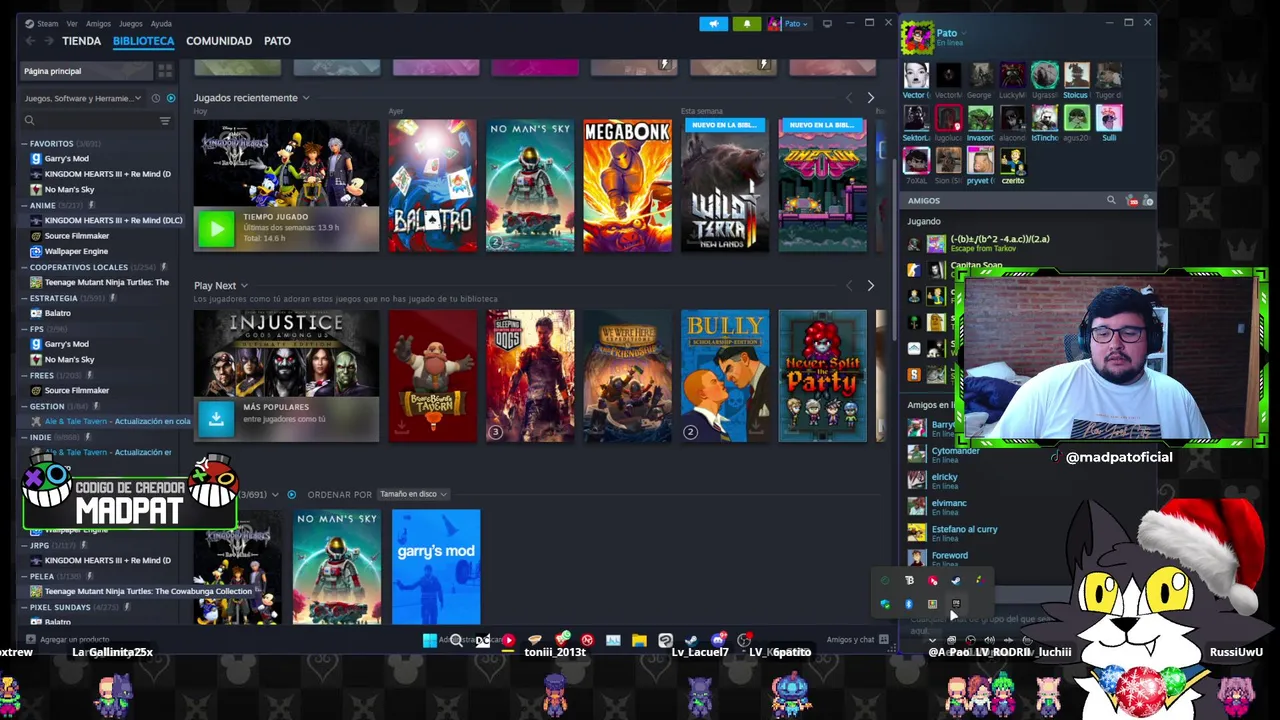Open Stoicus friend avatar
Image resolution: width=1280 pixels, height=720 pixels.
(1076, 75)
